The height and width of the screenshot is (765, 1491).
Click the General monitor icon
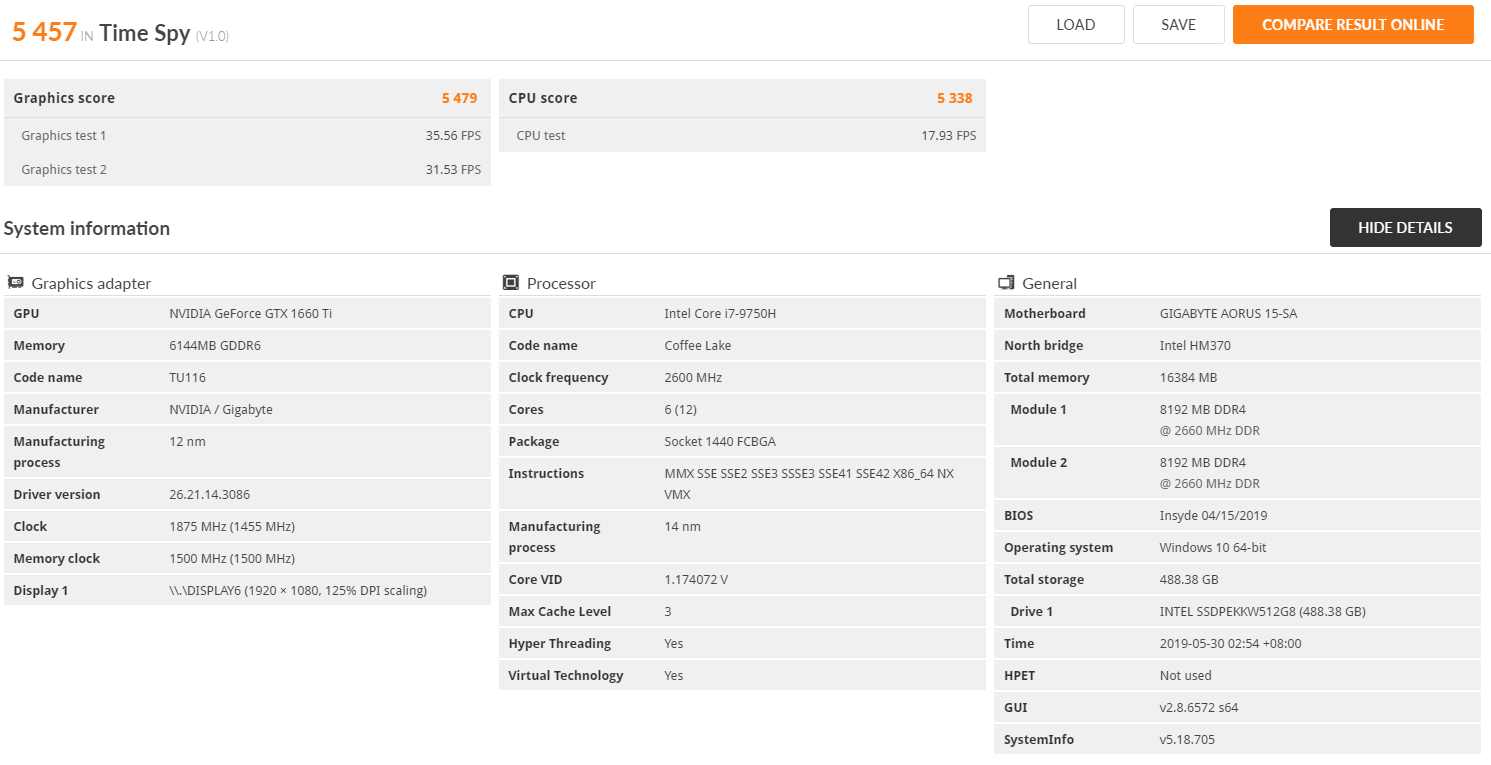pos(1006,283)
